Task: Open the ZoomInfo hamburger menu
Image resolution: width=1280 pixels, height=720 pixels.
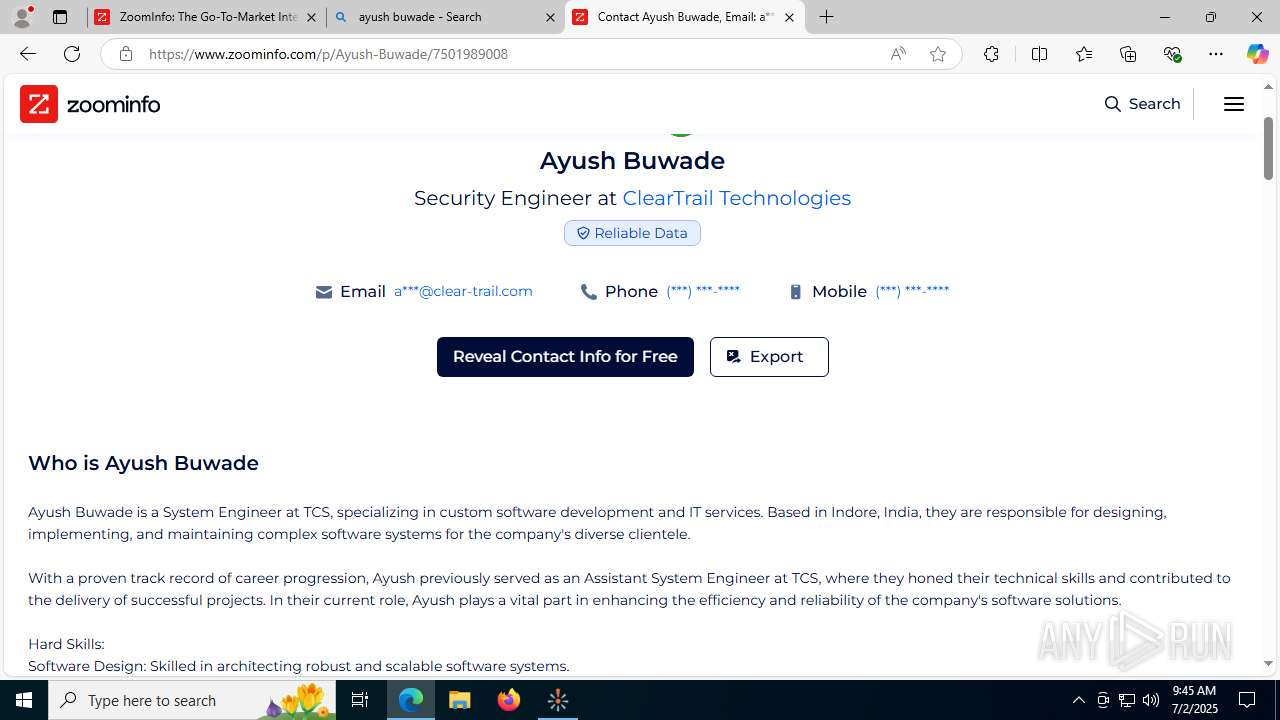Action: pyautogui.click(x=1233, y=104)
